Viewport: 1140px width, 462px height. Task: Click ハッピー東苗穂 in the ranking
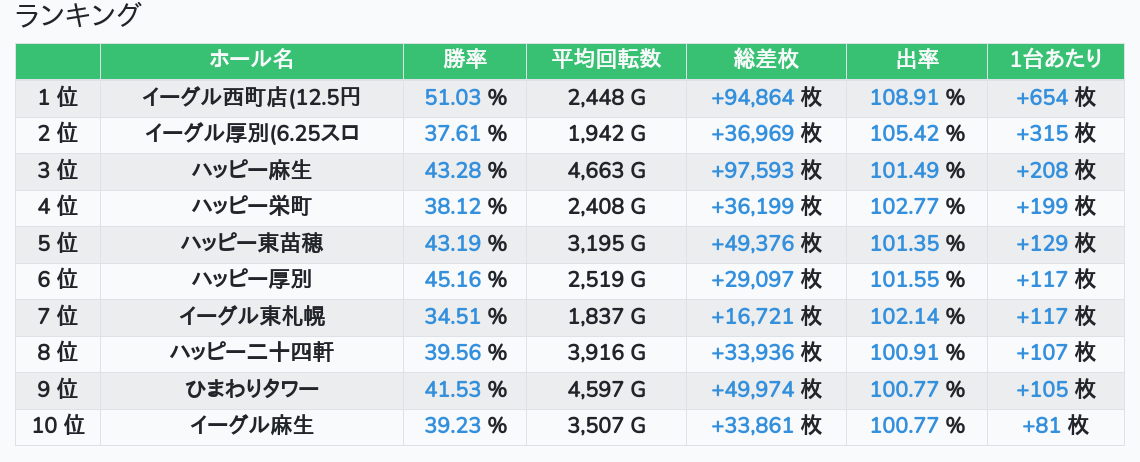click(252, 243)
